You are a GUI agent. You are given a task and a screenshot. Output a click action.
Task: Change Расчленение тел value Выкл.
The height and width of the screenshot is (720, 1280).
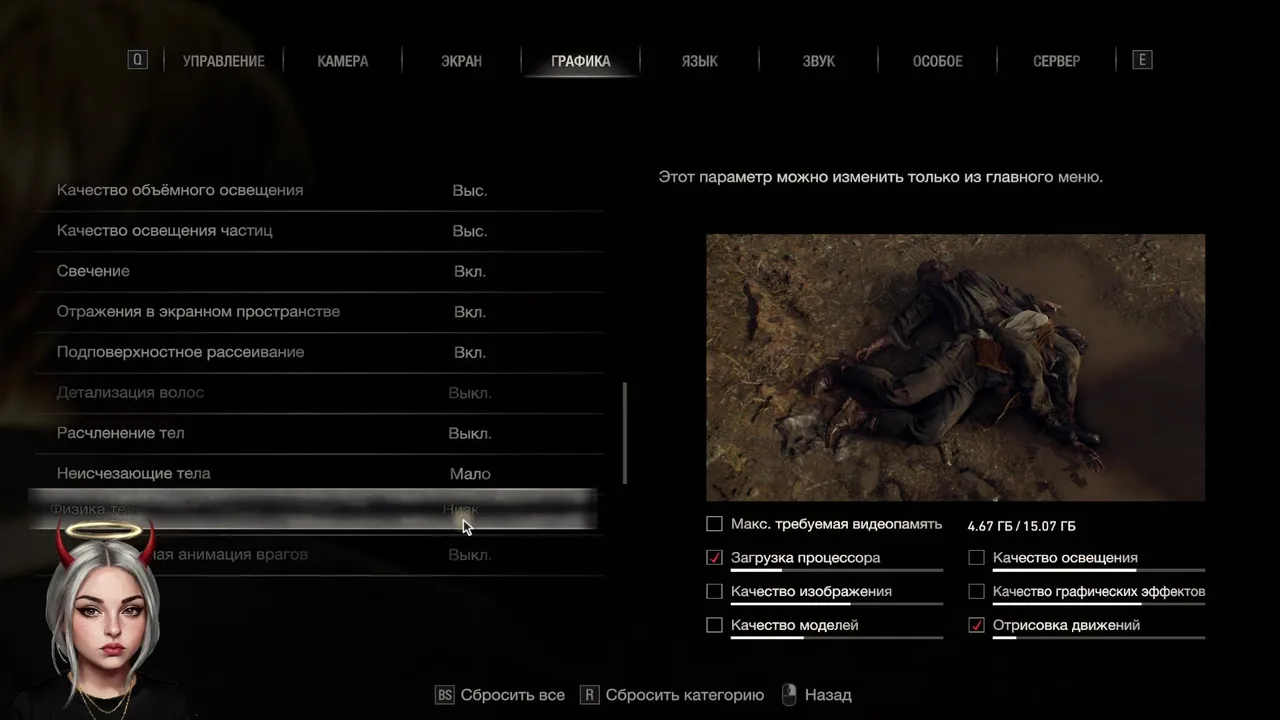[470, 433]
